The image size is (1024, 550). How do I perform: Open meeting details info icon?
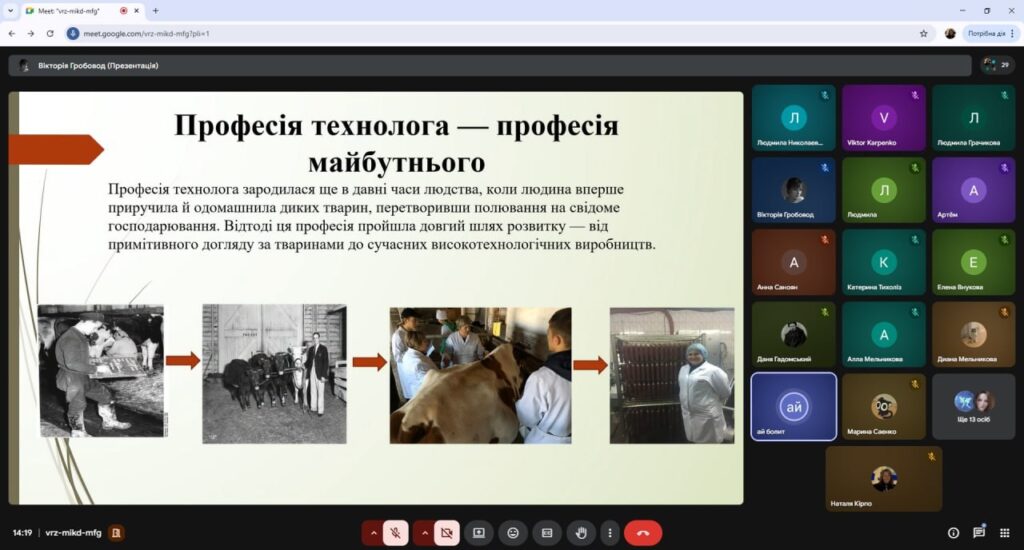tap(953, 533)
